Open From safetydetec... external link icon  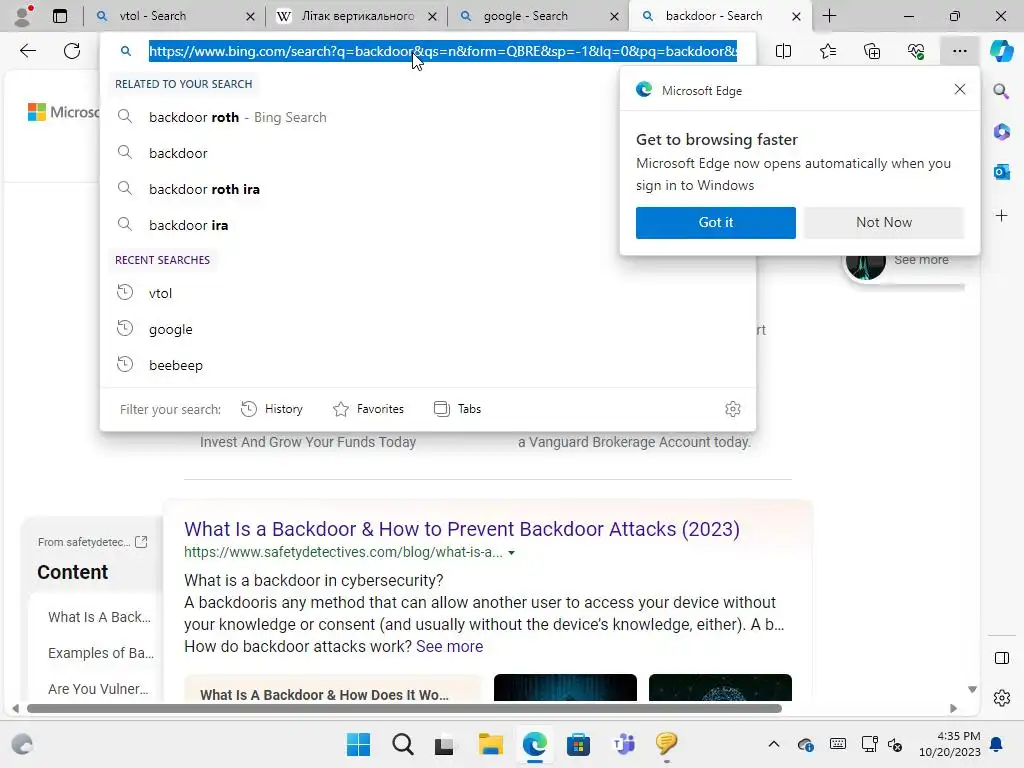point(141,541)
